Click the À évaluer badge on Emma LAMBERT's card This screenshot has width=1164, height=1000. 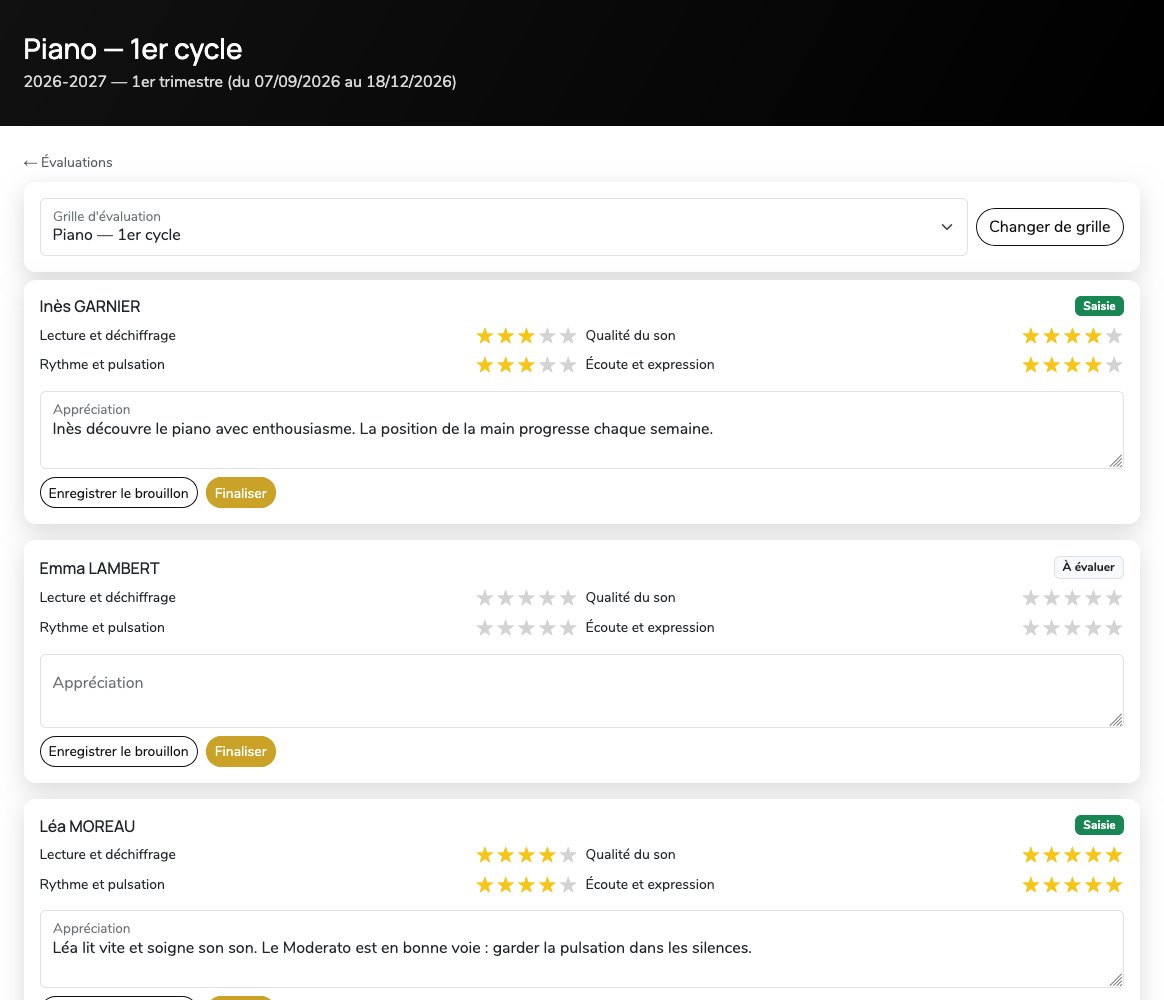[x=1088, y=567]
